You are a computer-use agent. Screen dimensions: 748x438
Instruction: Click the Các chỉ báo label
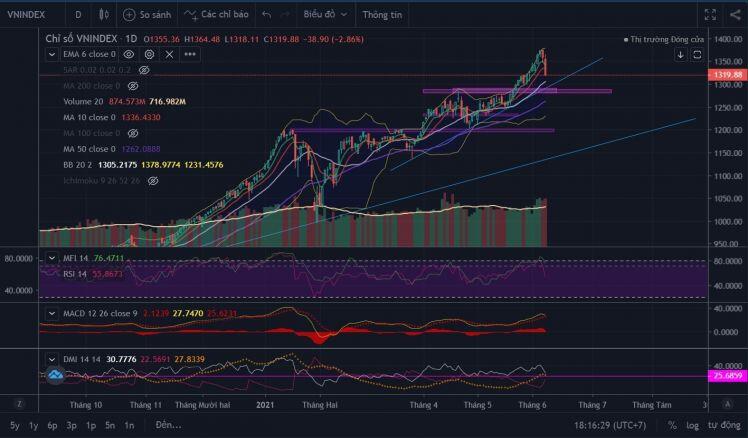(x=225, y=14)
